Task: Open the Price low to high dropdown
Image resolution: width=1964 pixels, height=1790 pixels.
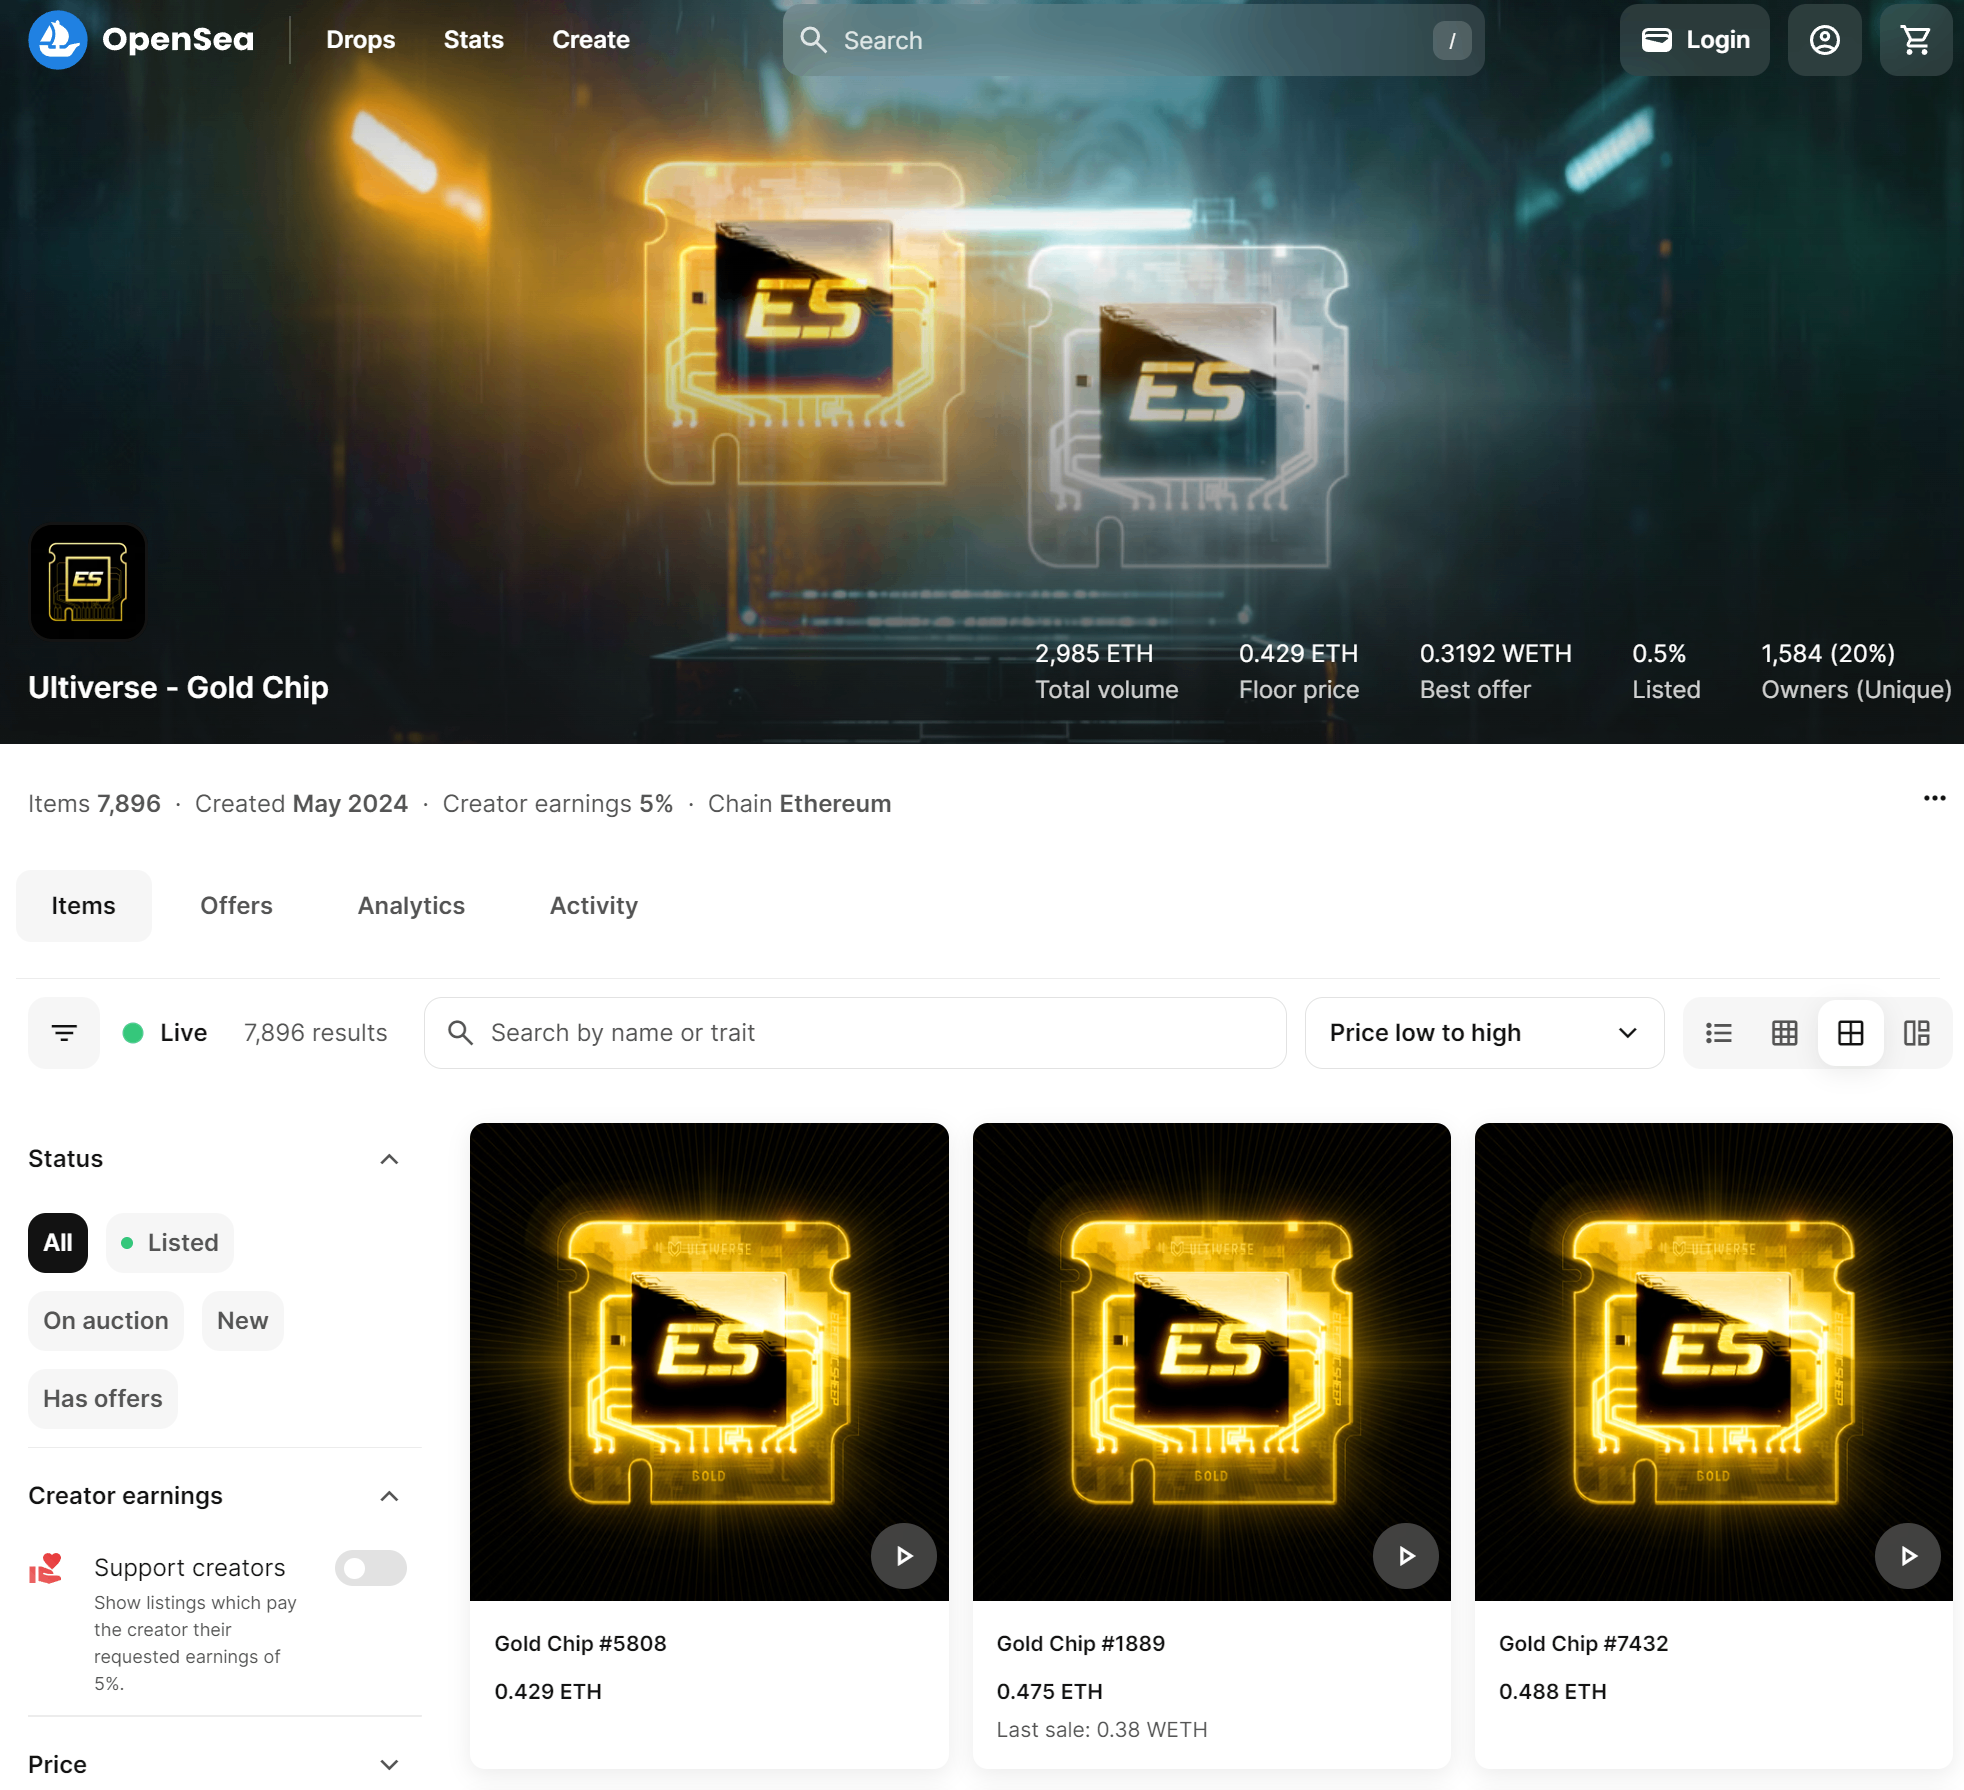Action: (1484, 1033)
